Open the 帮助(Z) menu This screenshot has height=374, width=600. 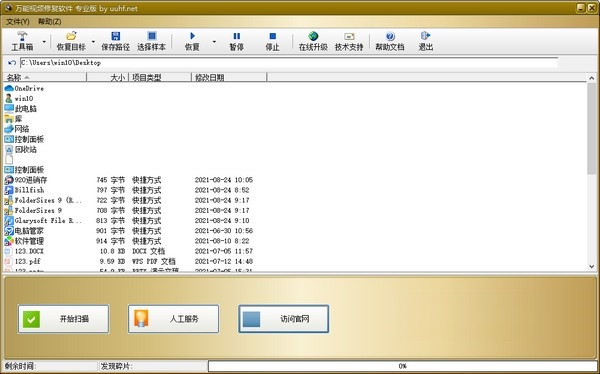tap(49, 21)
